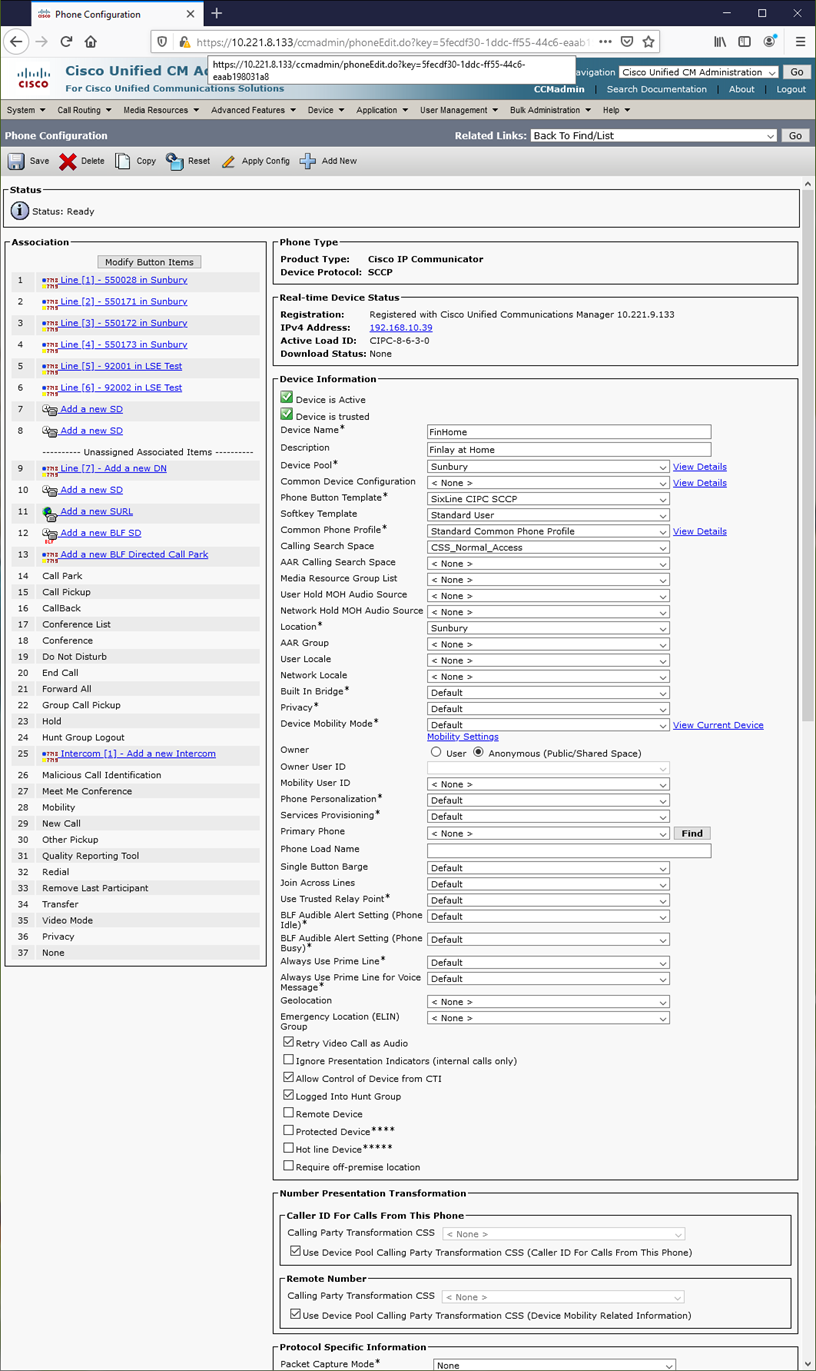
Task: Expand the Related Links dropdown
Action: coord(654,136)
